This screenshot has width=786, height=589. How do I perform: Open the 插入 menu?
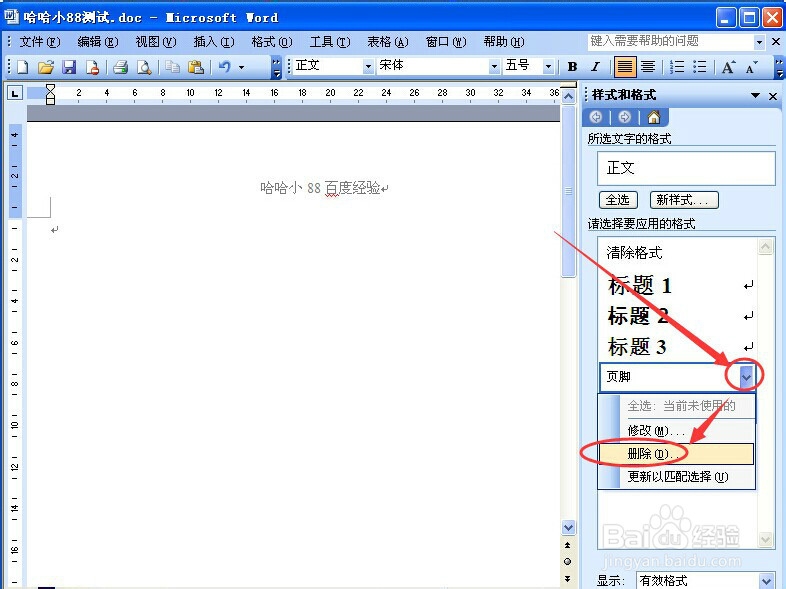pos(214,42)
